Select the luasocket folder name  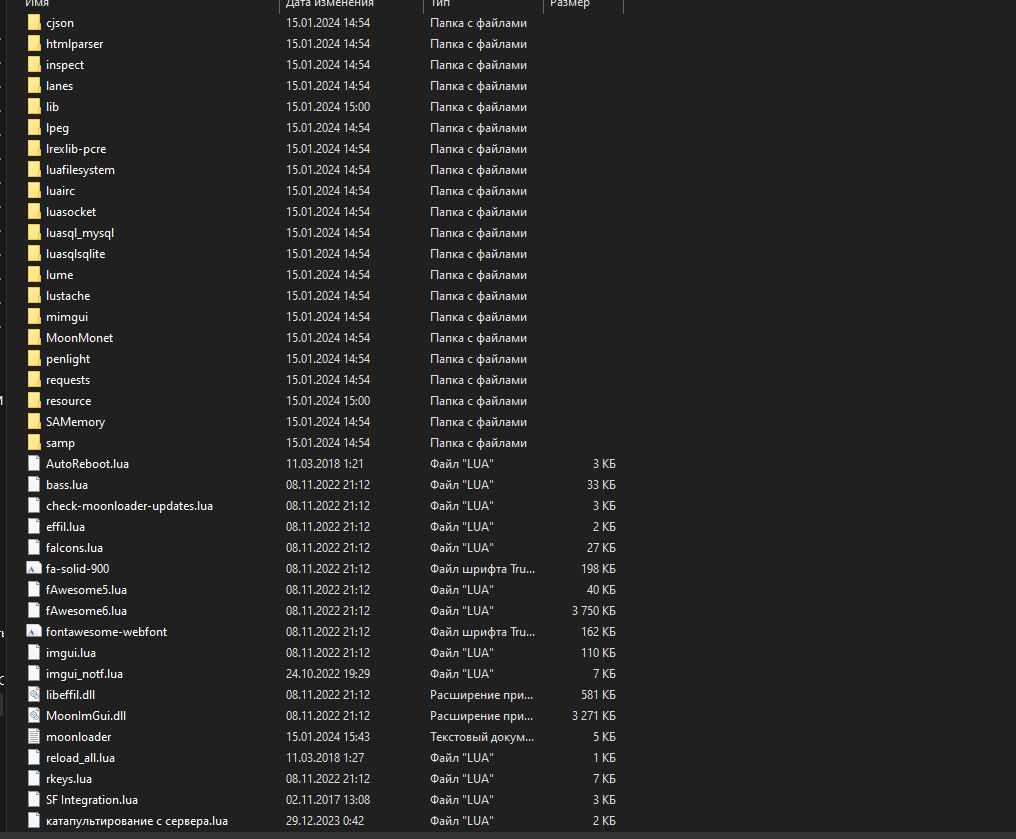coord(71,212)
